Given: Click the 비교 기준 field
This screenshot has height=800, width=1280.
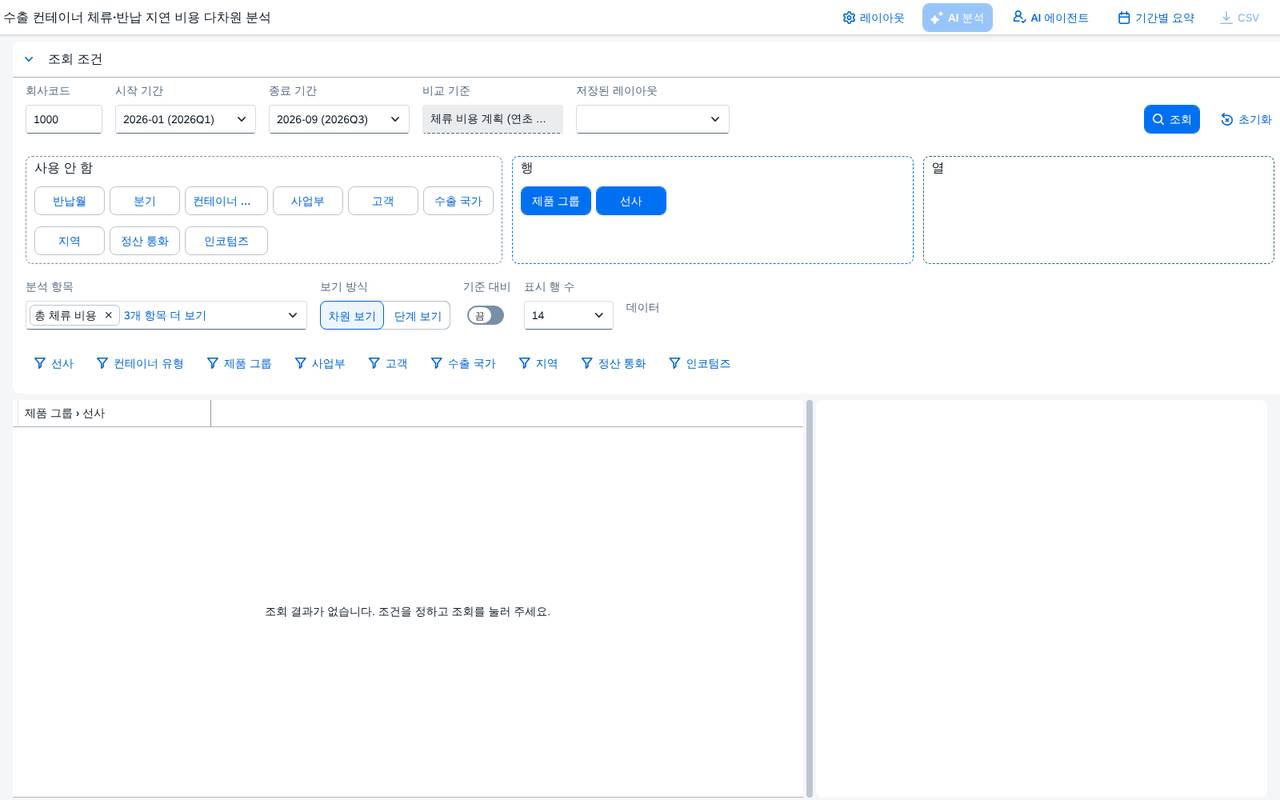Looking at the screenshot, I should pyautogui.click(x=493, y=119).
